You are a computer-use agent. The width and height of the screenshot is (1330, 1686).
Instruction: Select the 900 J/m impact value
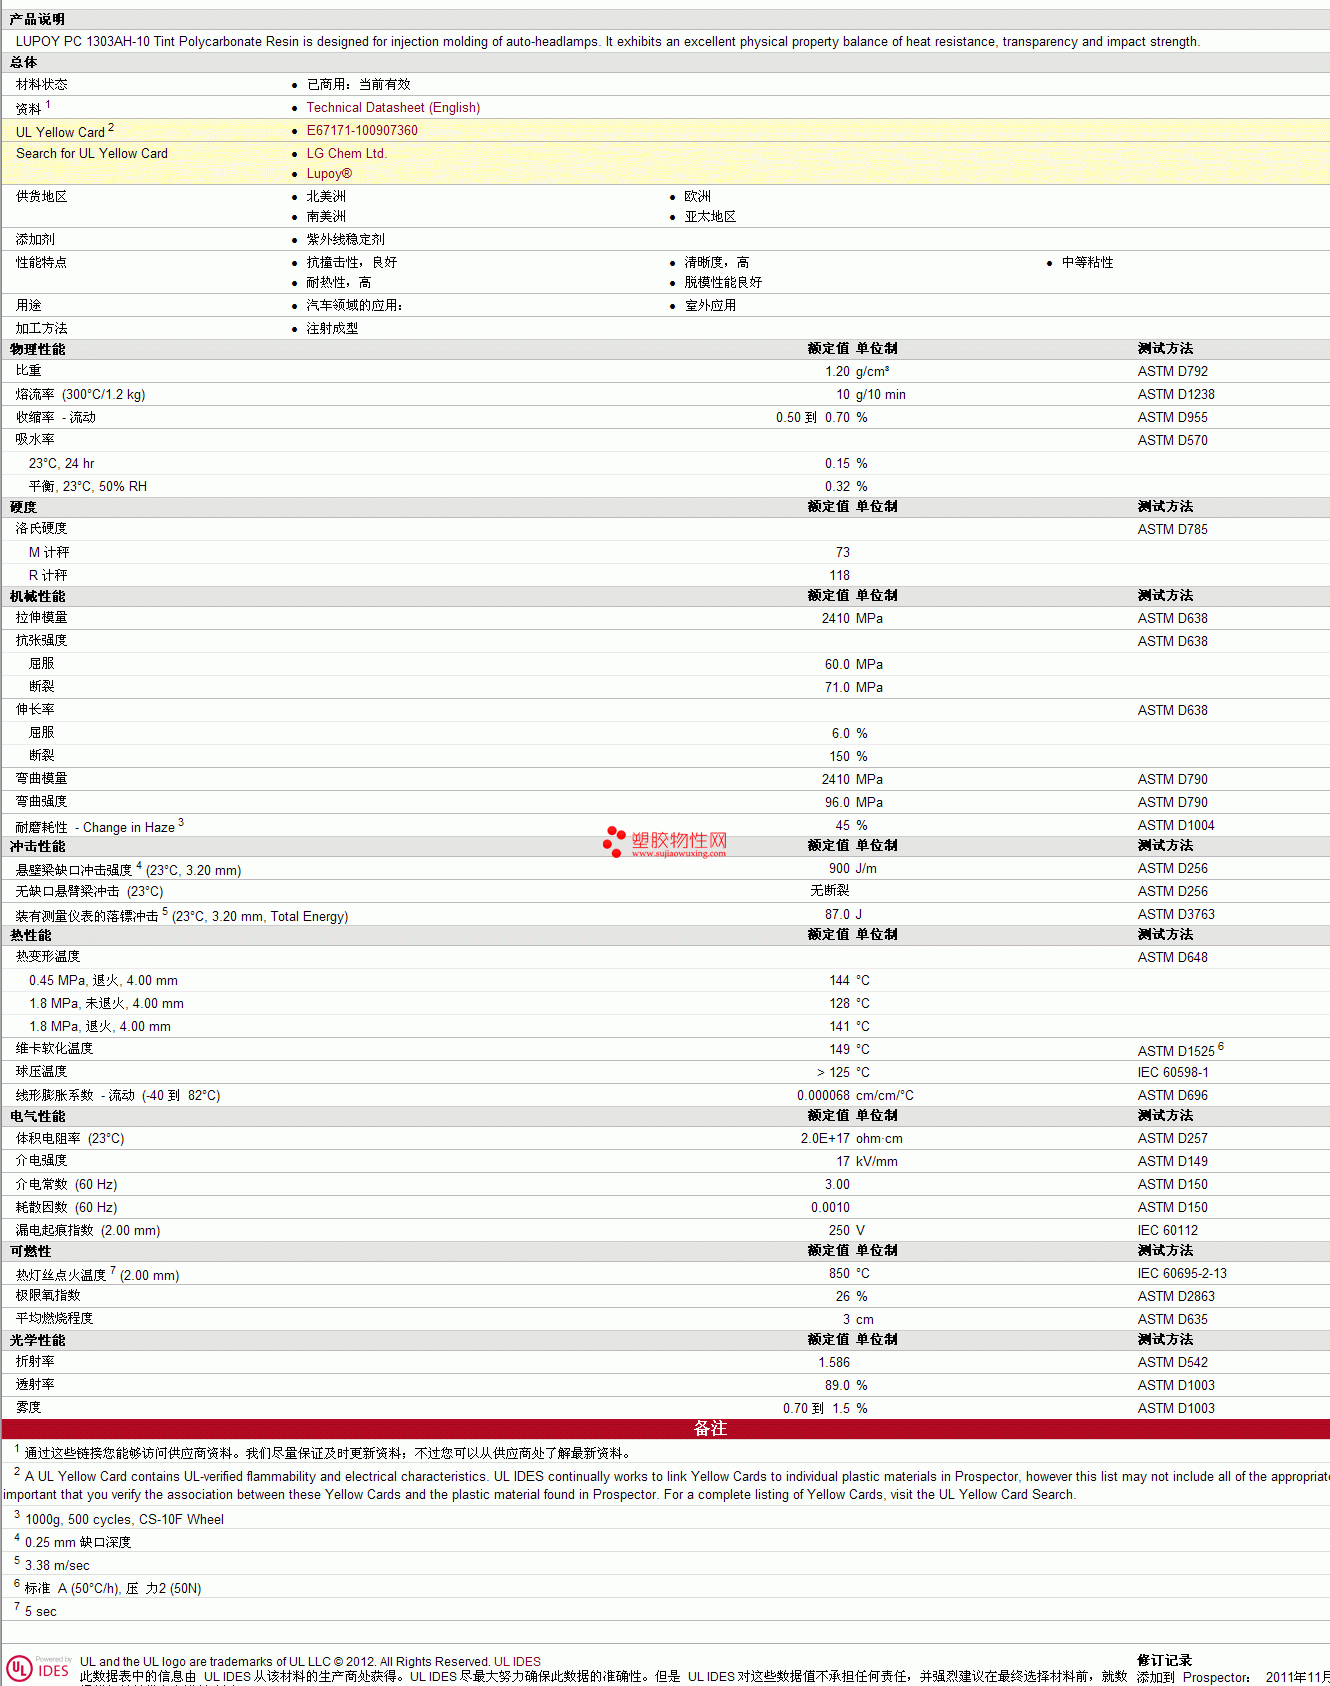coord(852,868)
